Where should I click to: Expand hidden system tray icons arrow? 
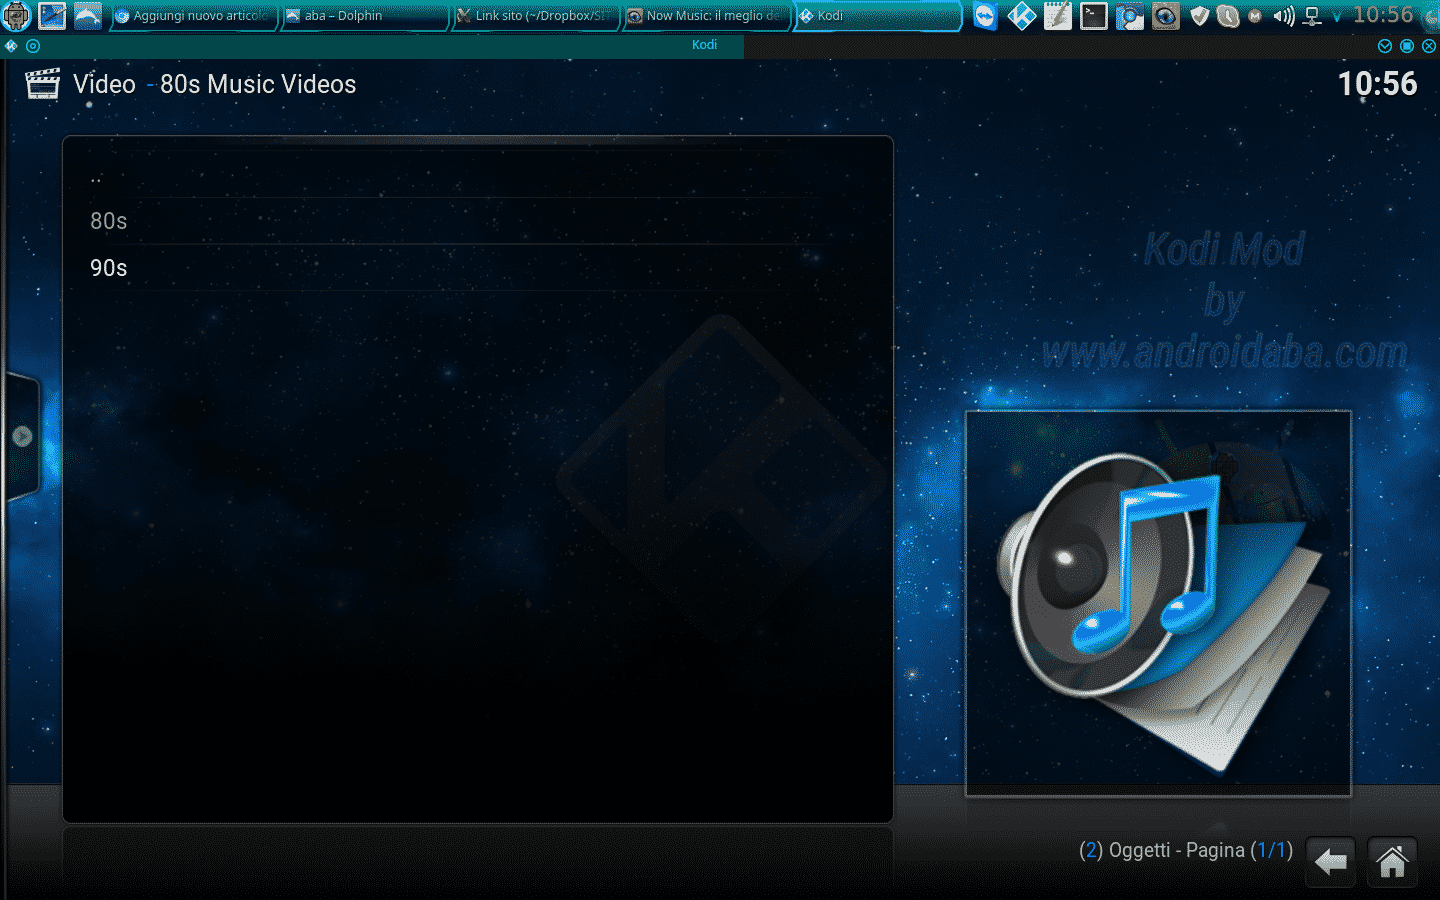[1336, 17]
